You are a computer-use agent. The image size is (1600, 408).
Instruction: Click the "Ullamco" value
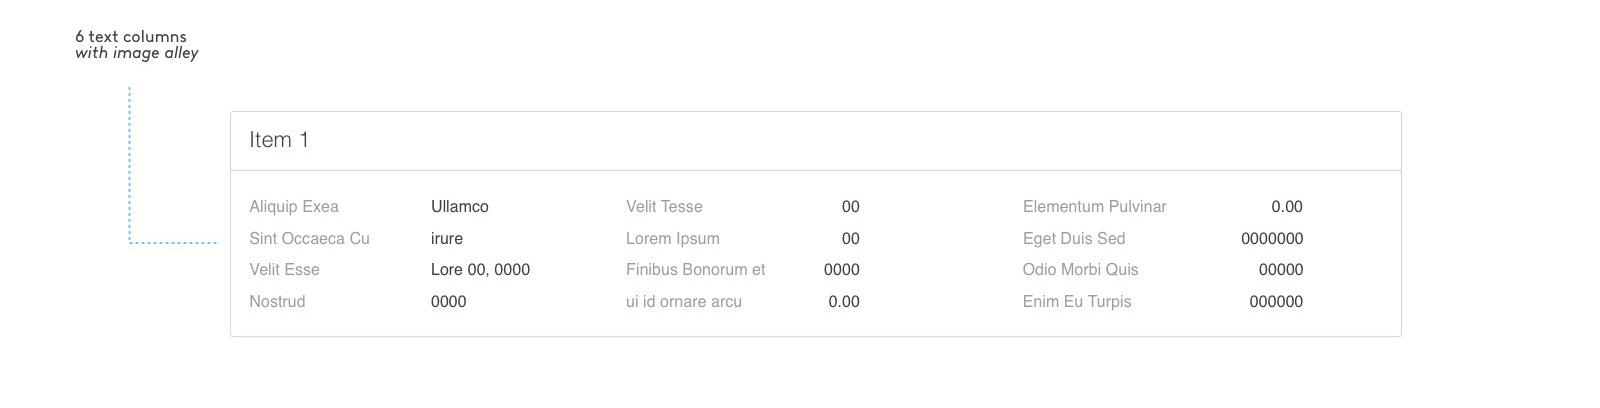point(460,207)
